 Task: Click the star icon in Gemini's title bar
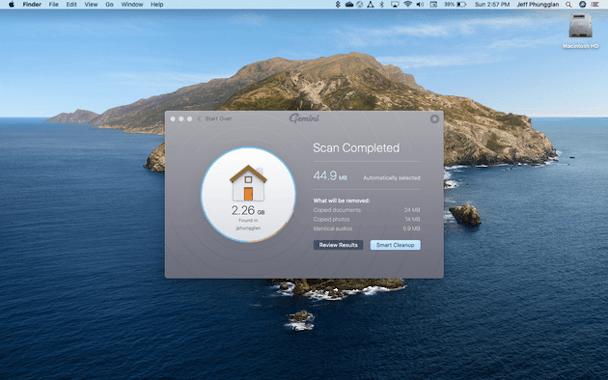pos(435,119)
